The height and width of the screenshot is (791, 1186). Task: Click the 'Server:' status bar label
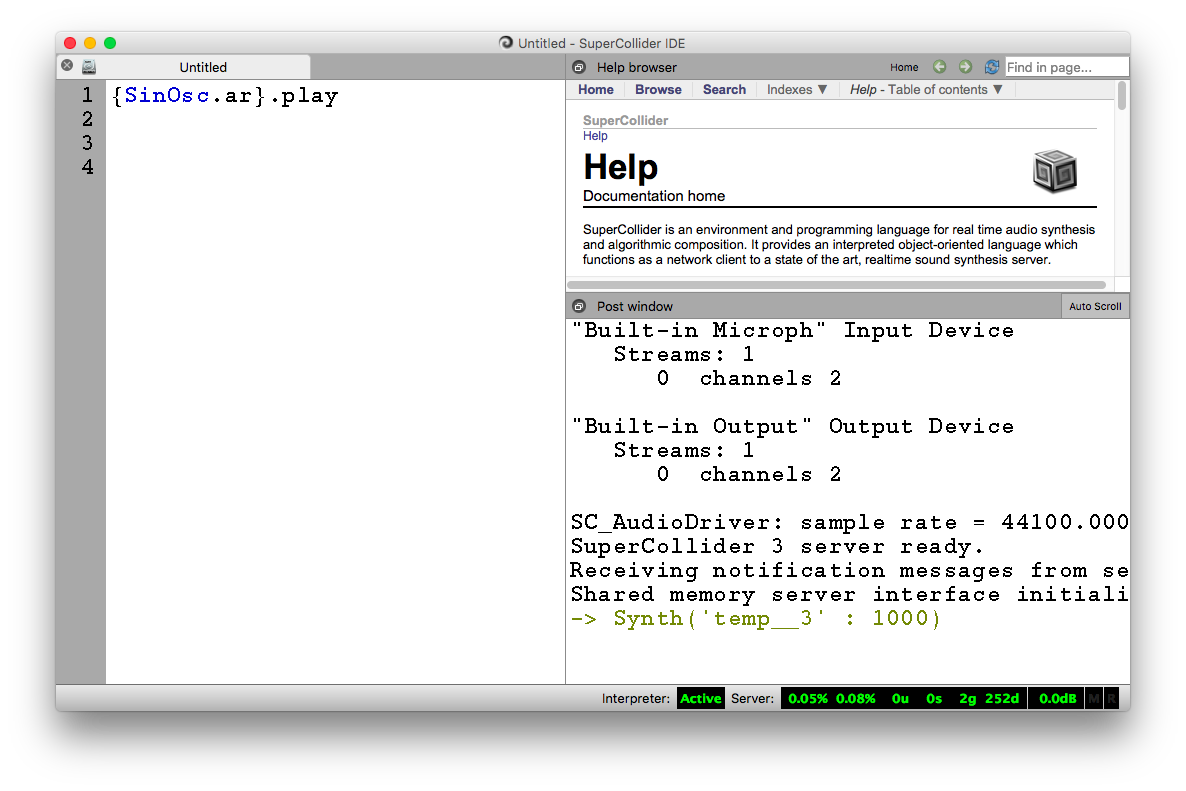click(752, 698)
